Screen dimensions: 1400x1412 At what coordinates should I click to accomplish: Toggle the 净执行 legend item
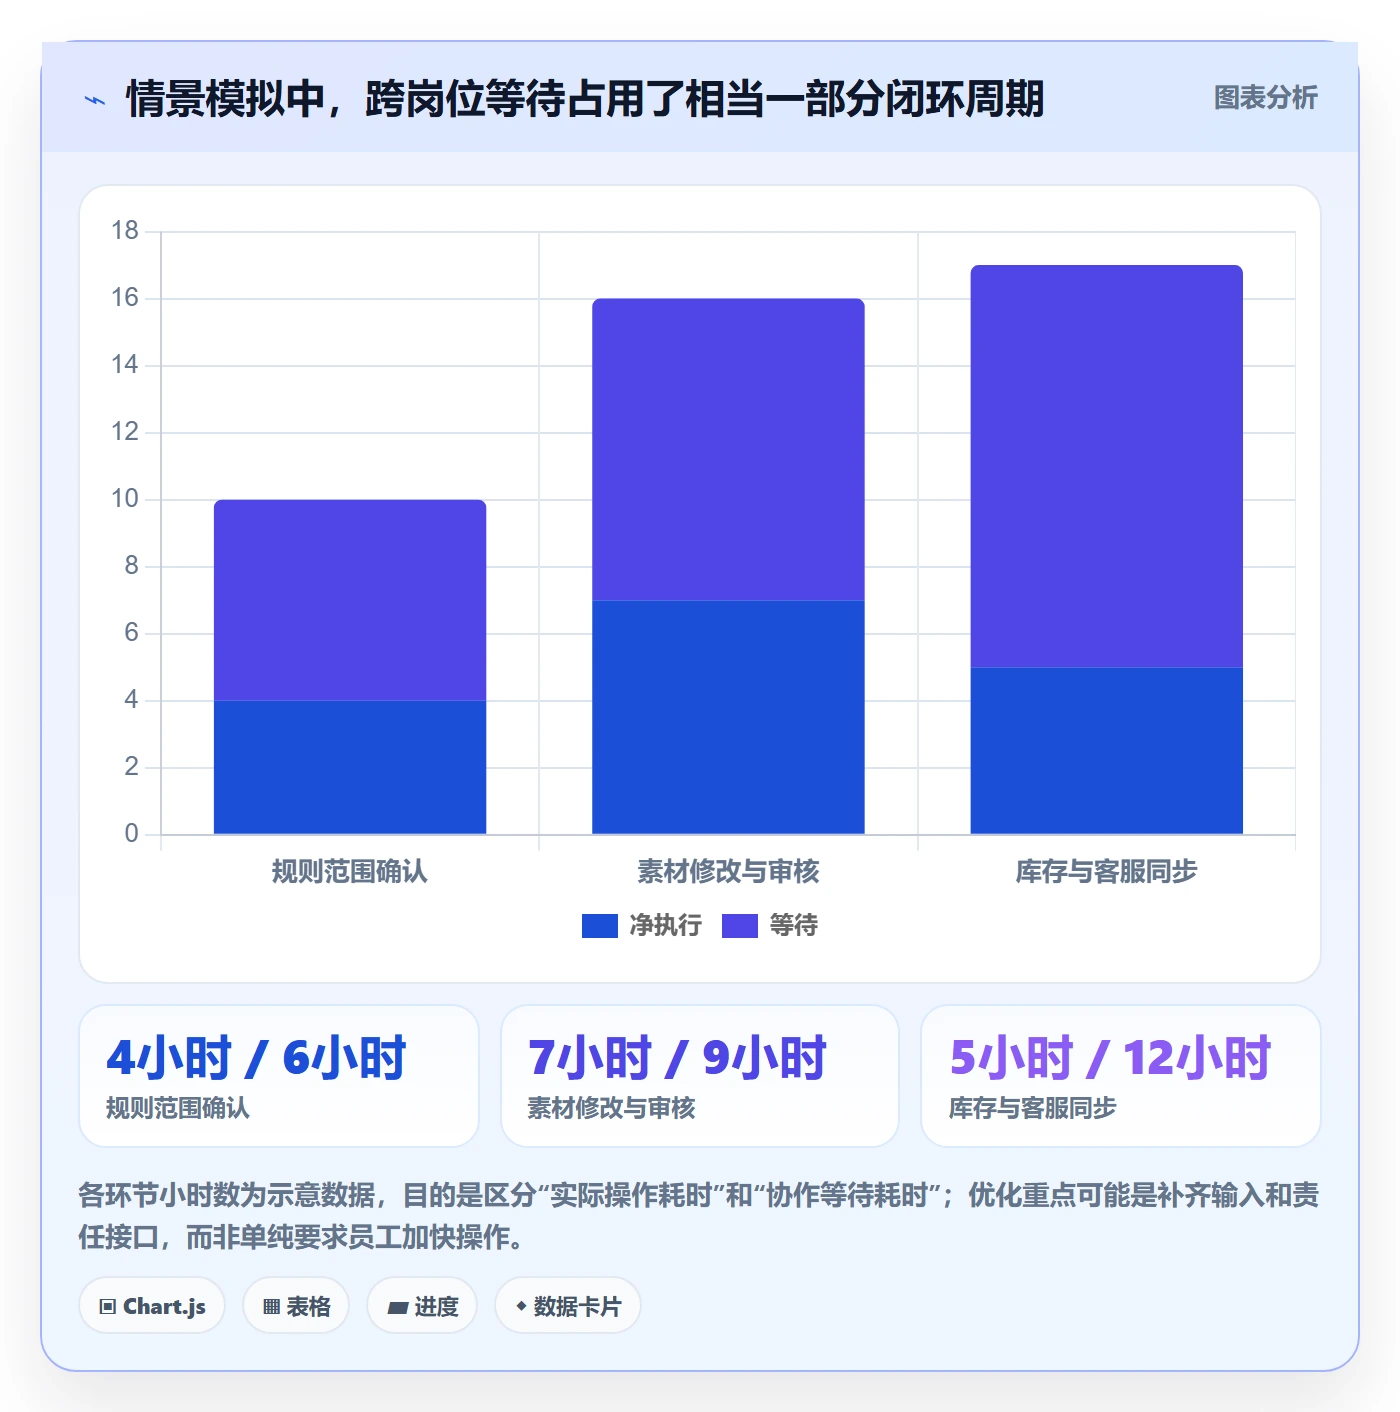pyautogui.click(x=642, y=926)
